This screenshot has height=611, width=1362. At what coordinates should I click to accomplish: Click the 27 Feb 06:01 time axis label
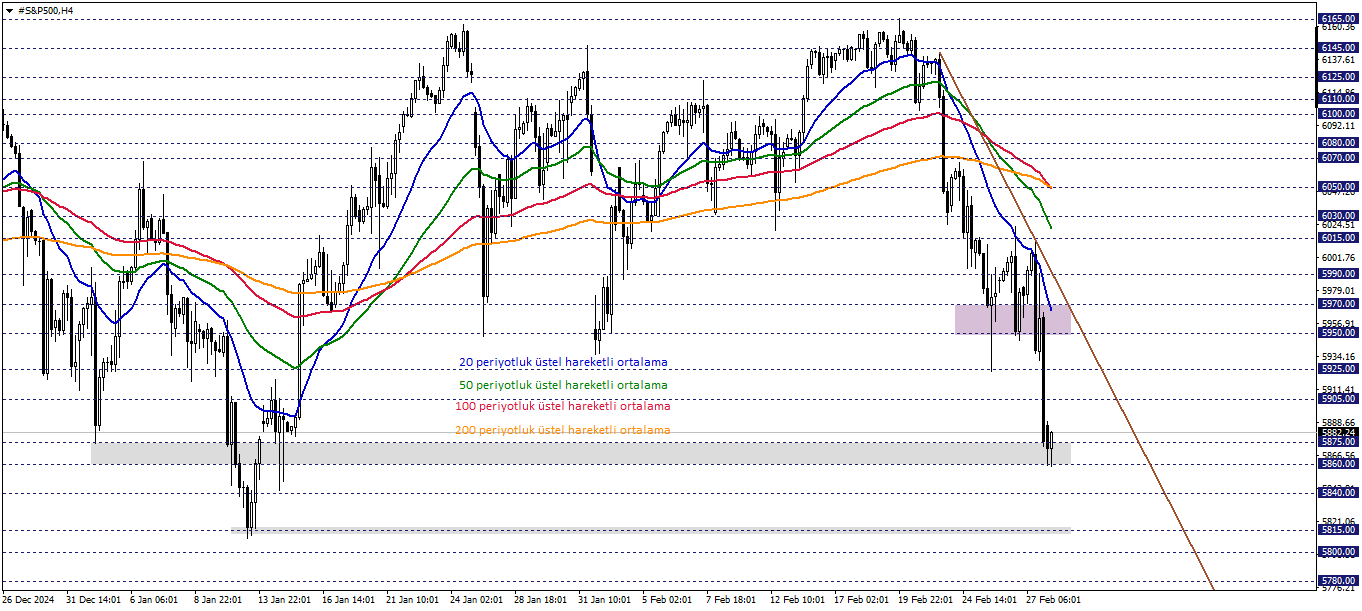1053,600
